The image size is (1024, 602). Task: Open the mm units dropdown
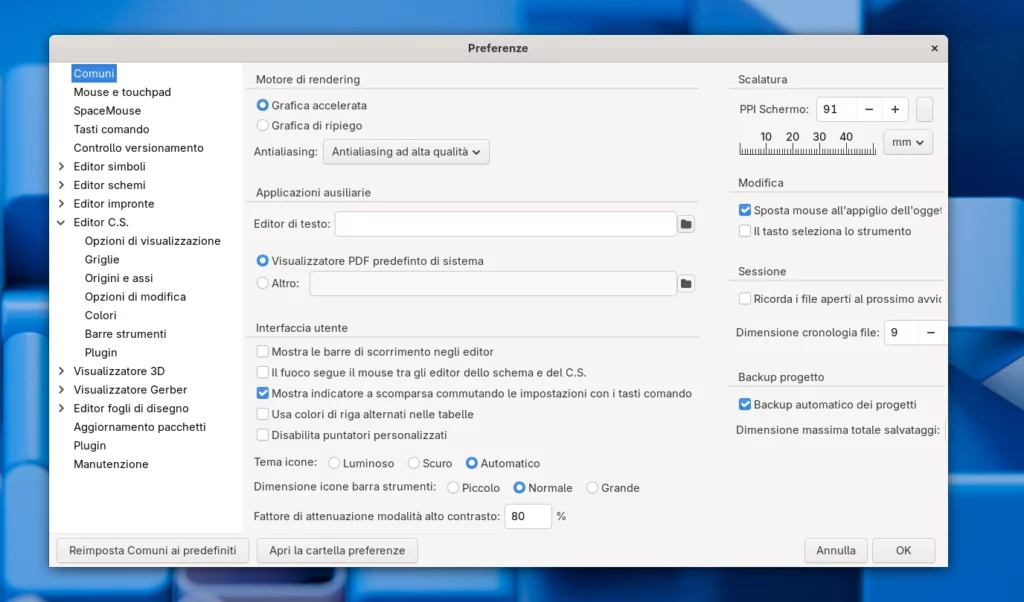908,142
